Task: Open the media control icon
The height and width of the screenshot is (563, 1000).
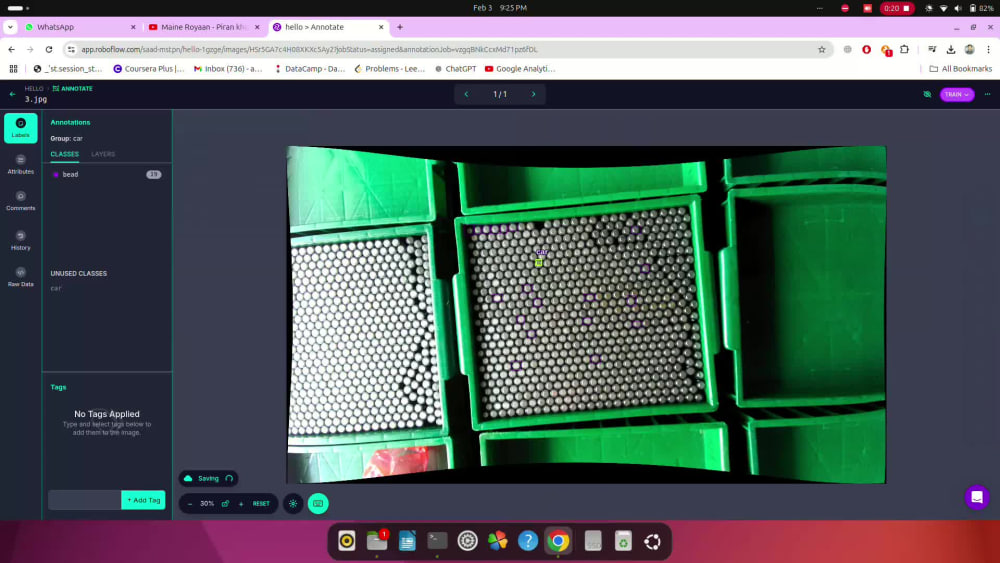Action: [x=932, y=49]
